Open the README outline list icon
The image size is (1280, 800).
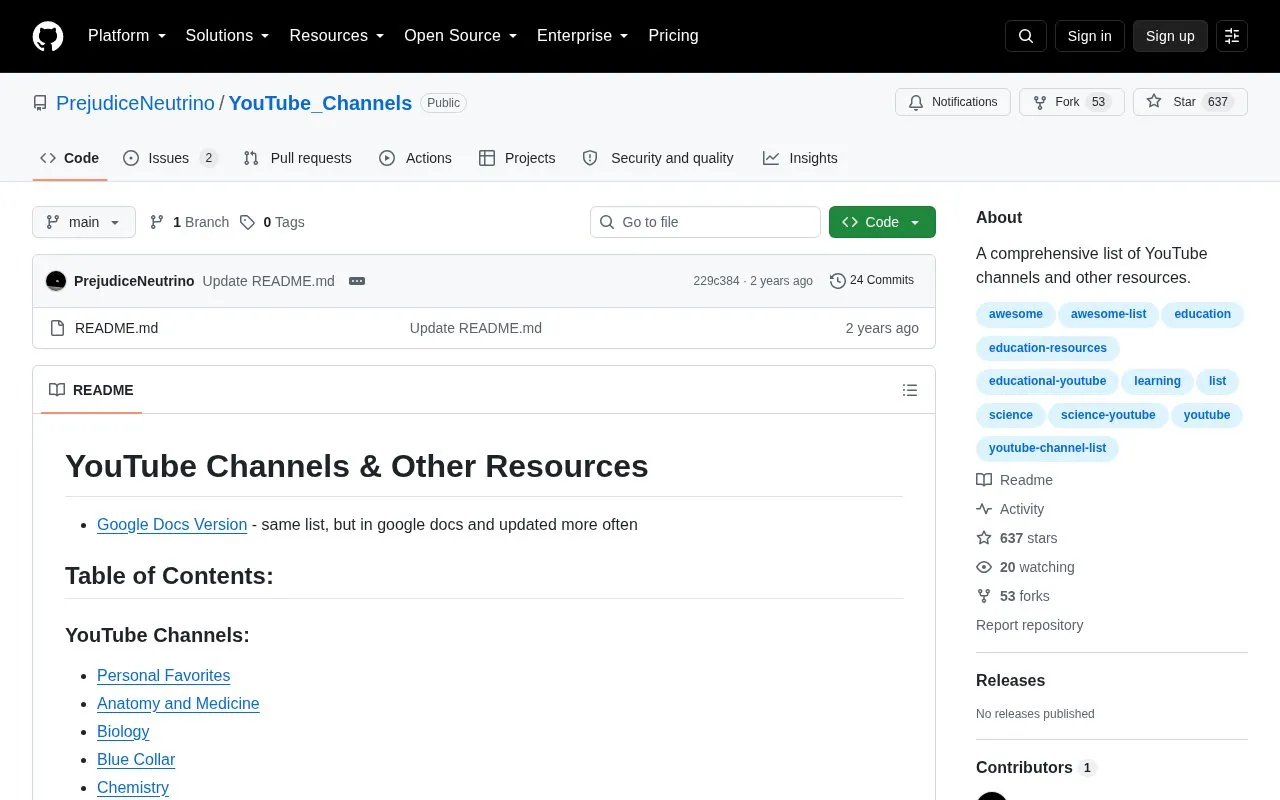coord(910,390)
